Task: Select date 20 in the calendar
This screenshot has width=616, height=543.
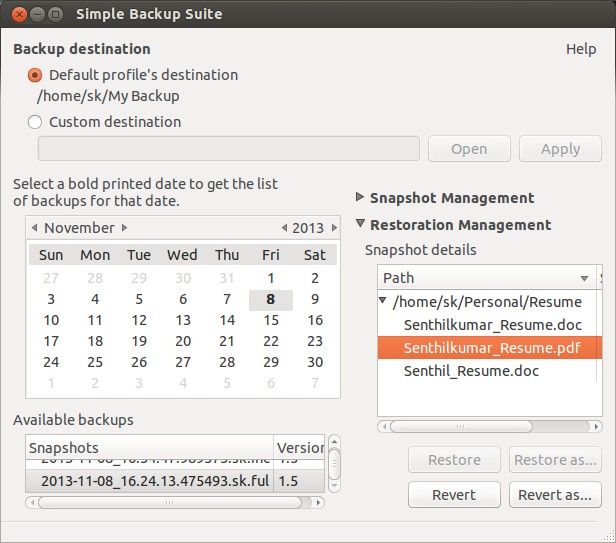Action: point(183,341)
